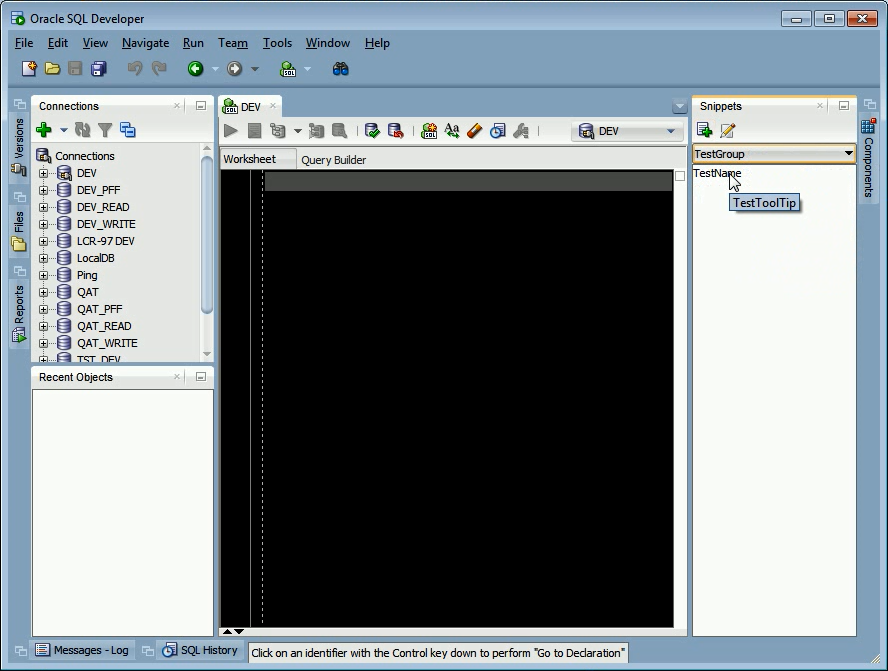This screenshot has height=671, width=888.
Task: Click the binoculars Find DB Object icon
Action: [x=340, y=69]
